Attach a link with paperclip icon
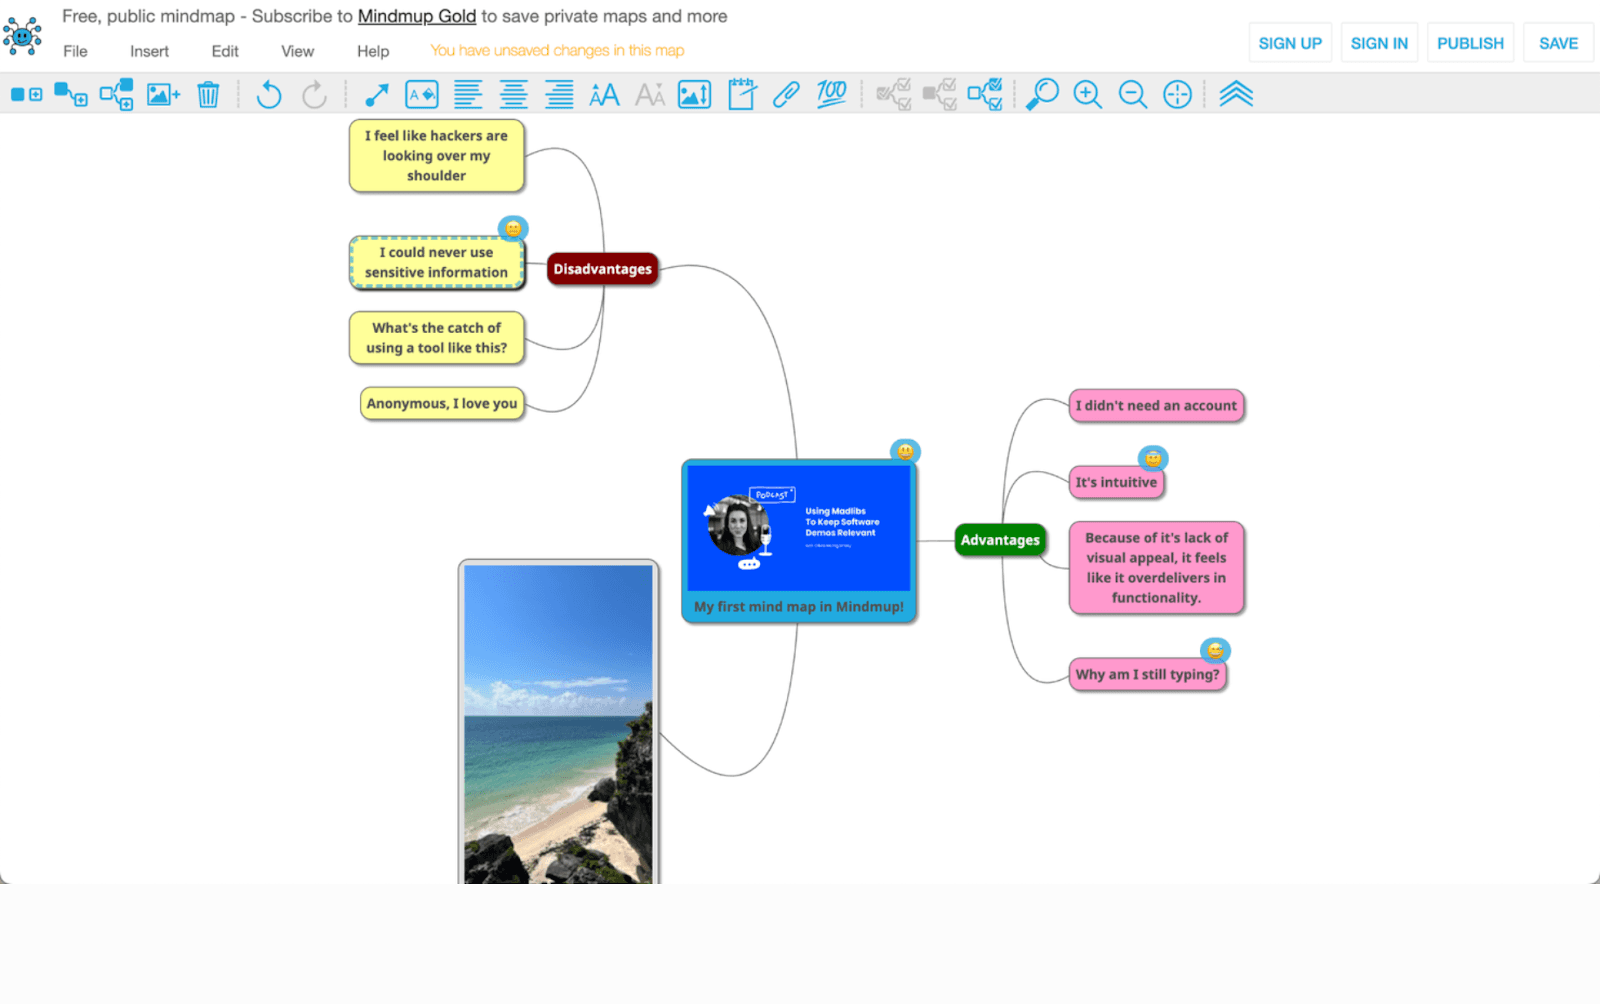 [x=786, y=94]
